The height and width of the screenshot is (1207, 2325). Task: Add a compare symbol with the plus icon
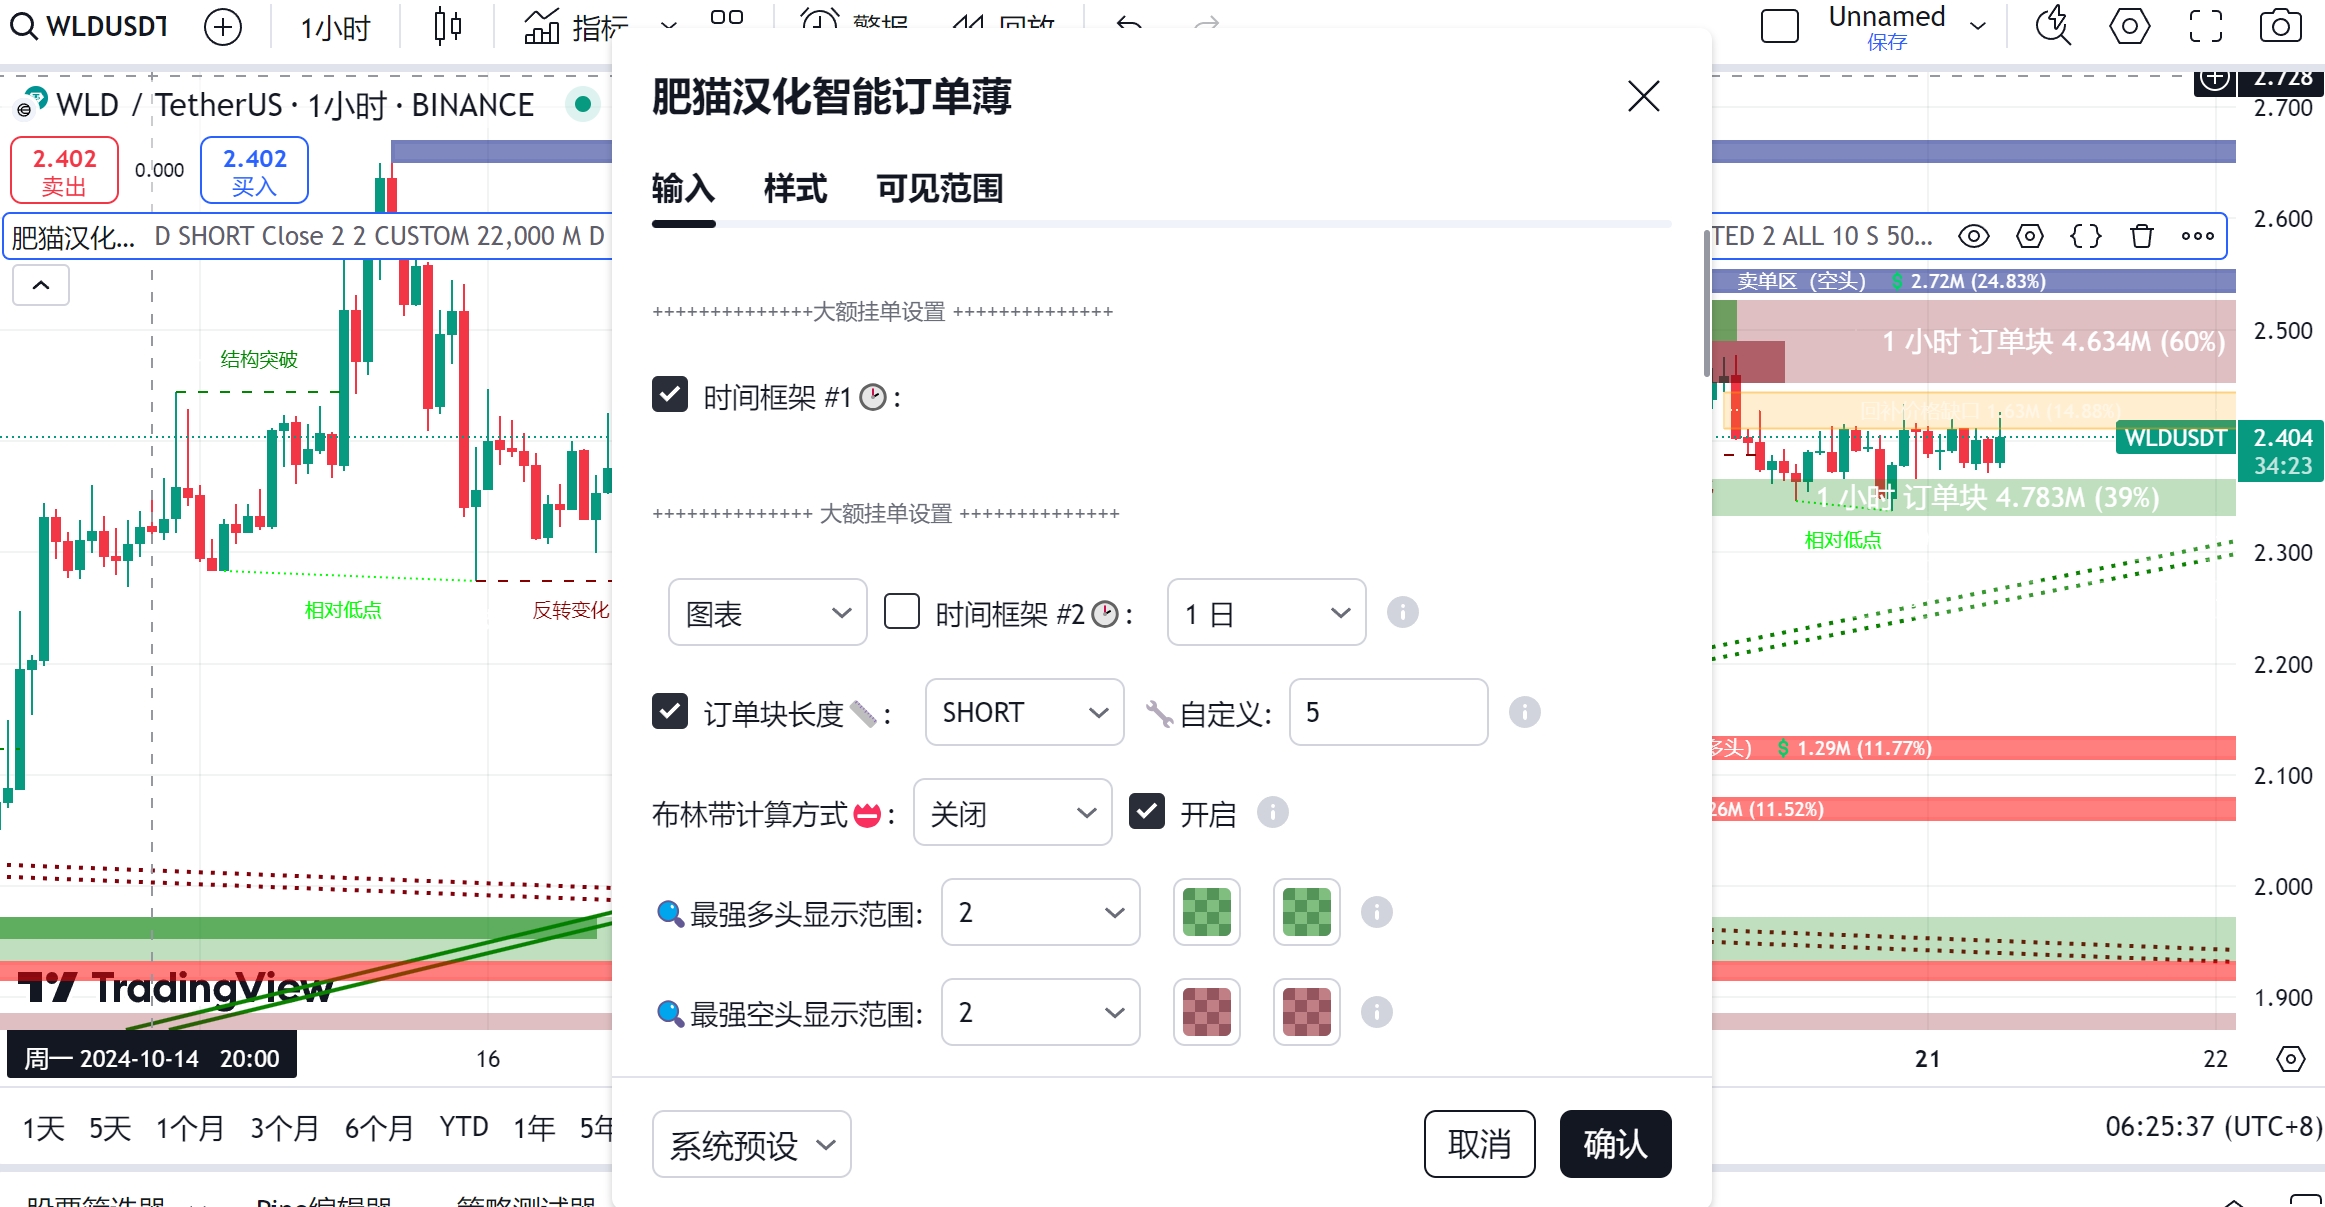[223, 27]
